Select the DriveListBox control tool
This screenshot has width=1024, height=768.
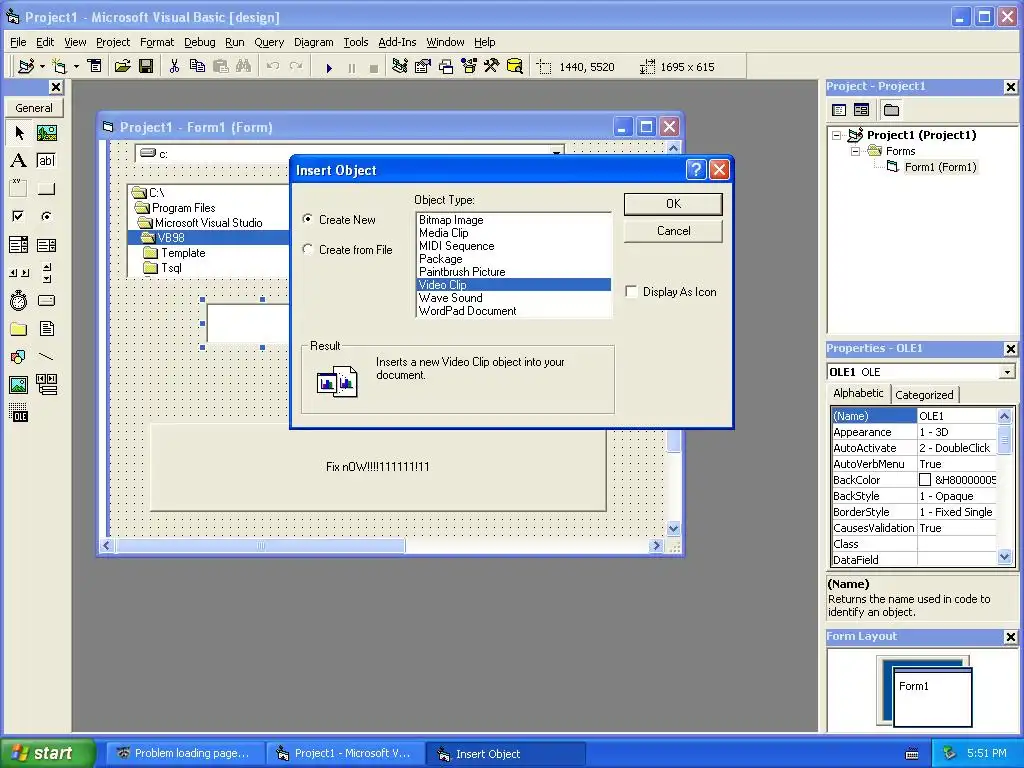pyautogui.click(x=46, y=300)
